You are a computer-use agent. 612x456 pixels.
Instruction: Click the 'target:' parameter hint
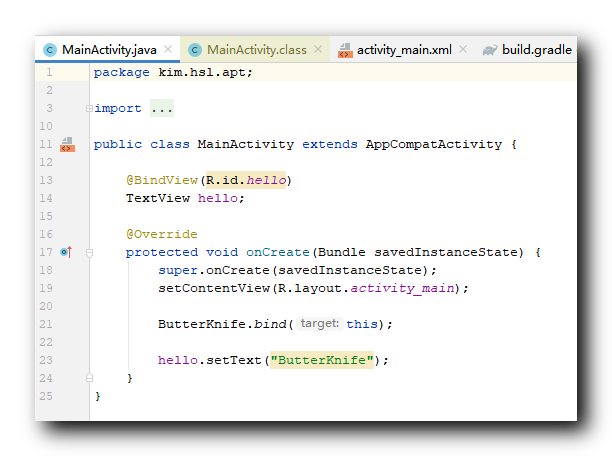[320, 324]
